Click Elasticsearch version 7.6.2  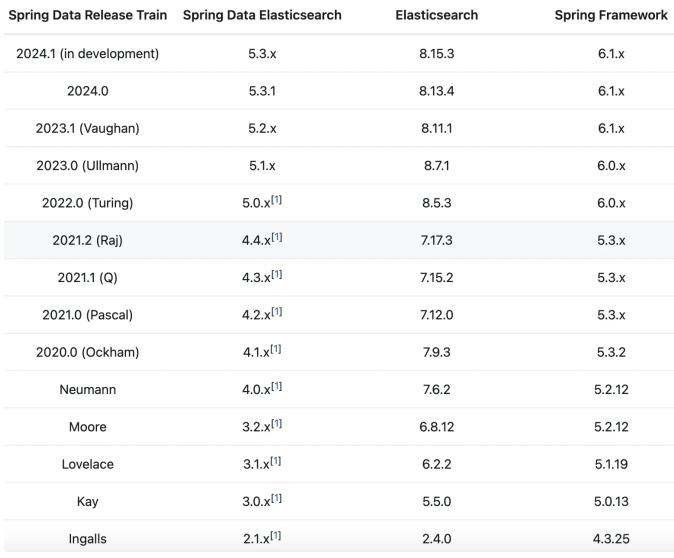(x=437, y=389)
